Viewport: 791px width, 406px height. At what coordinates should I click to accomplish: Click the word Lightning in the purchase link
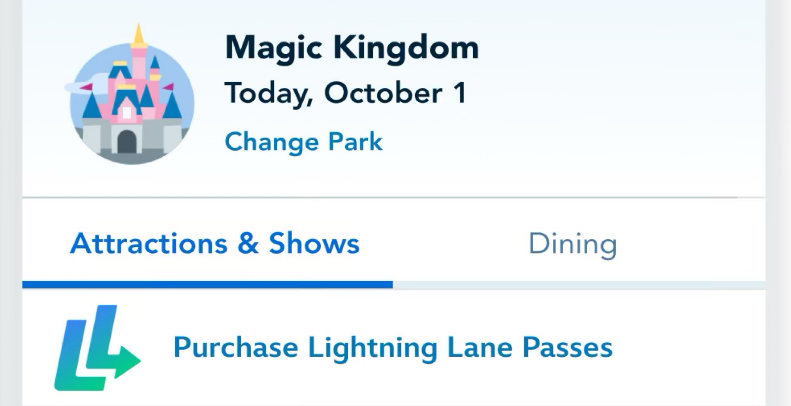pyautogui.click(x=369, y=348)
